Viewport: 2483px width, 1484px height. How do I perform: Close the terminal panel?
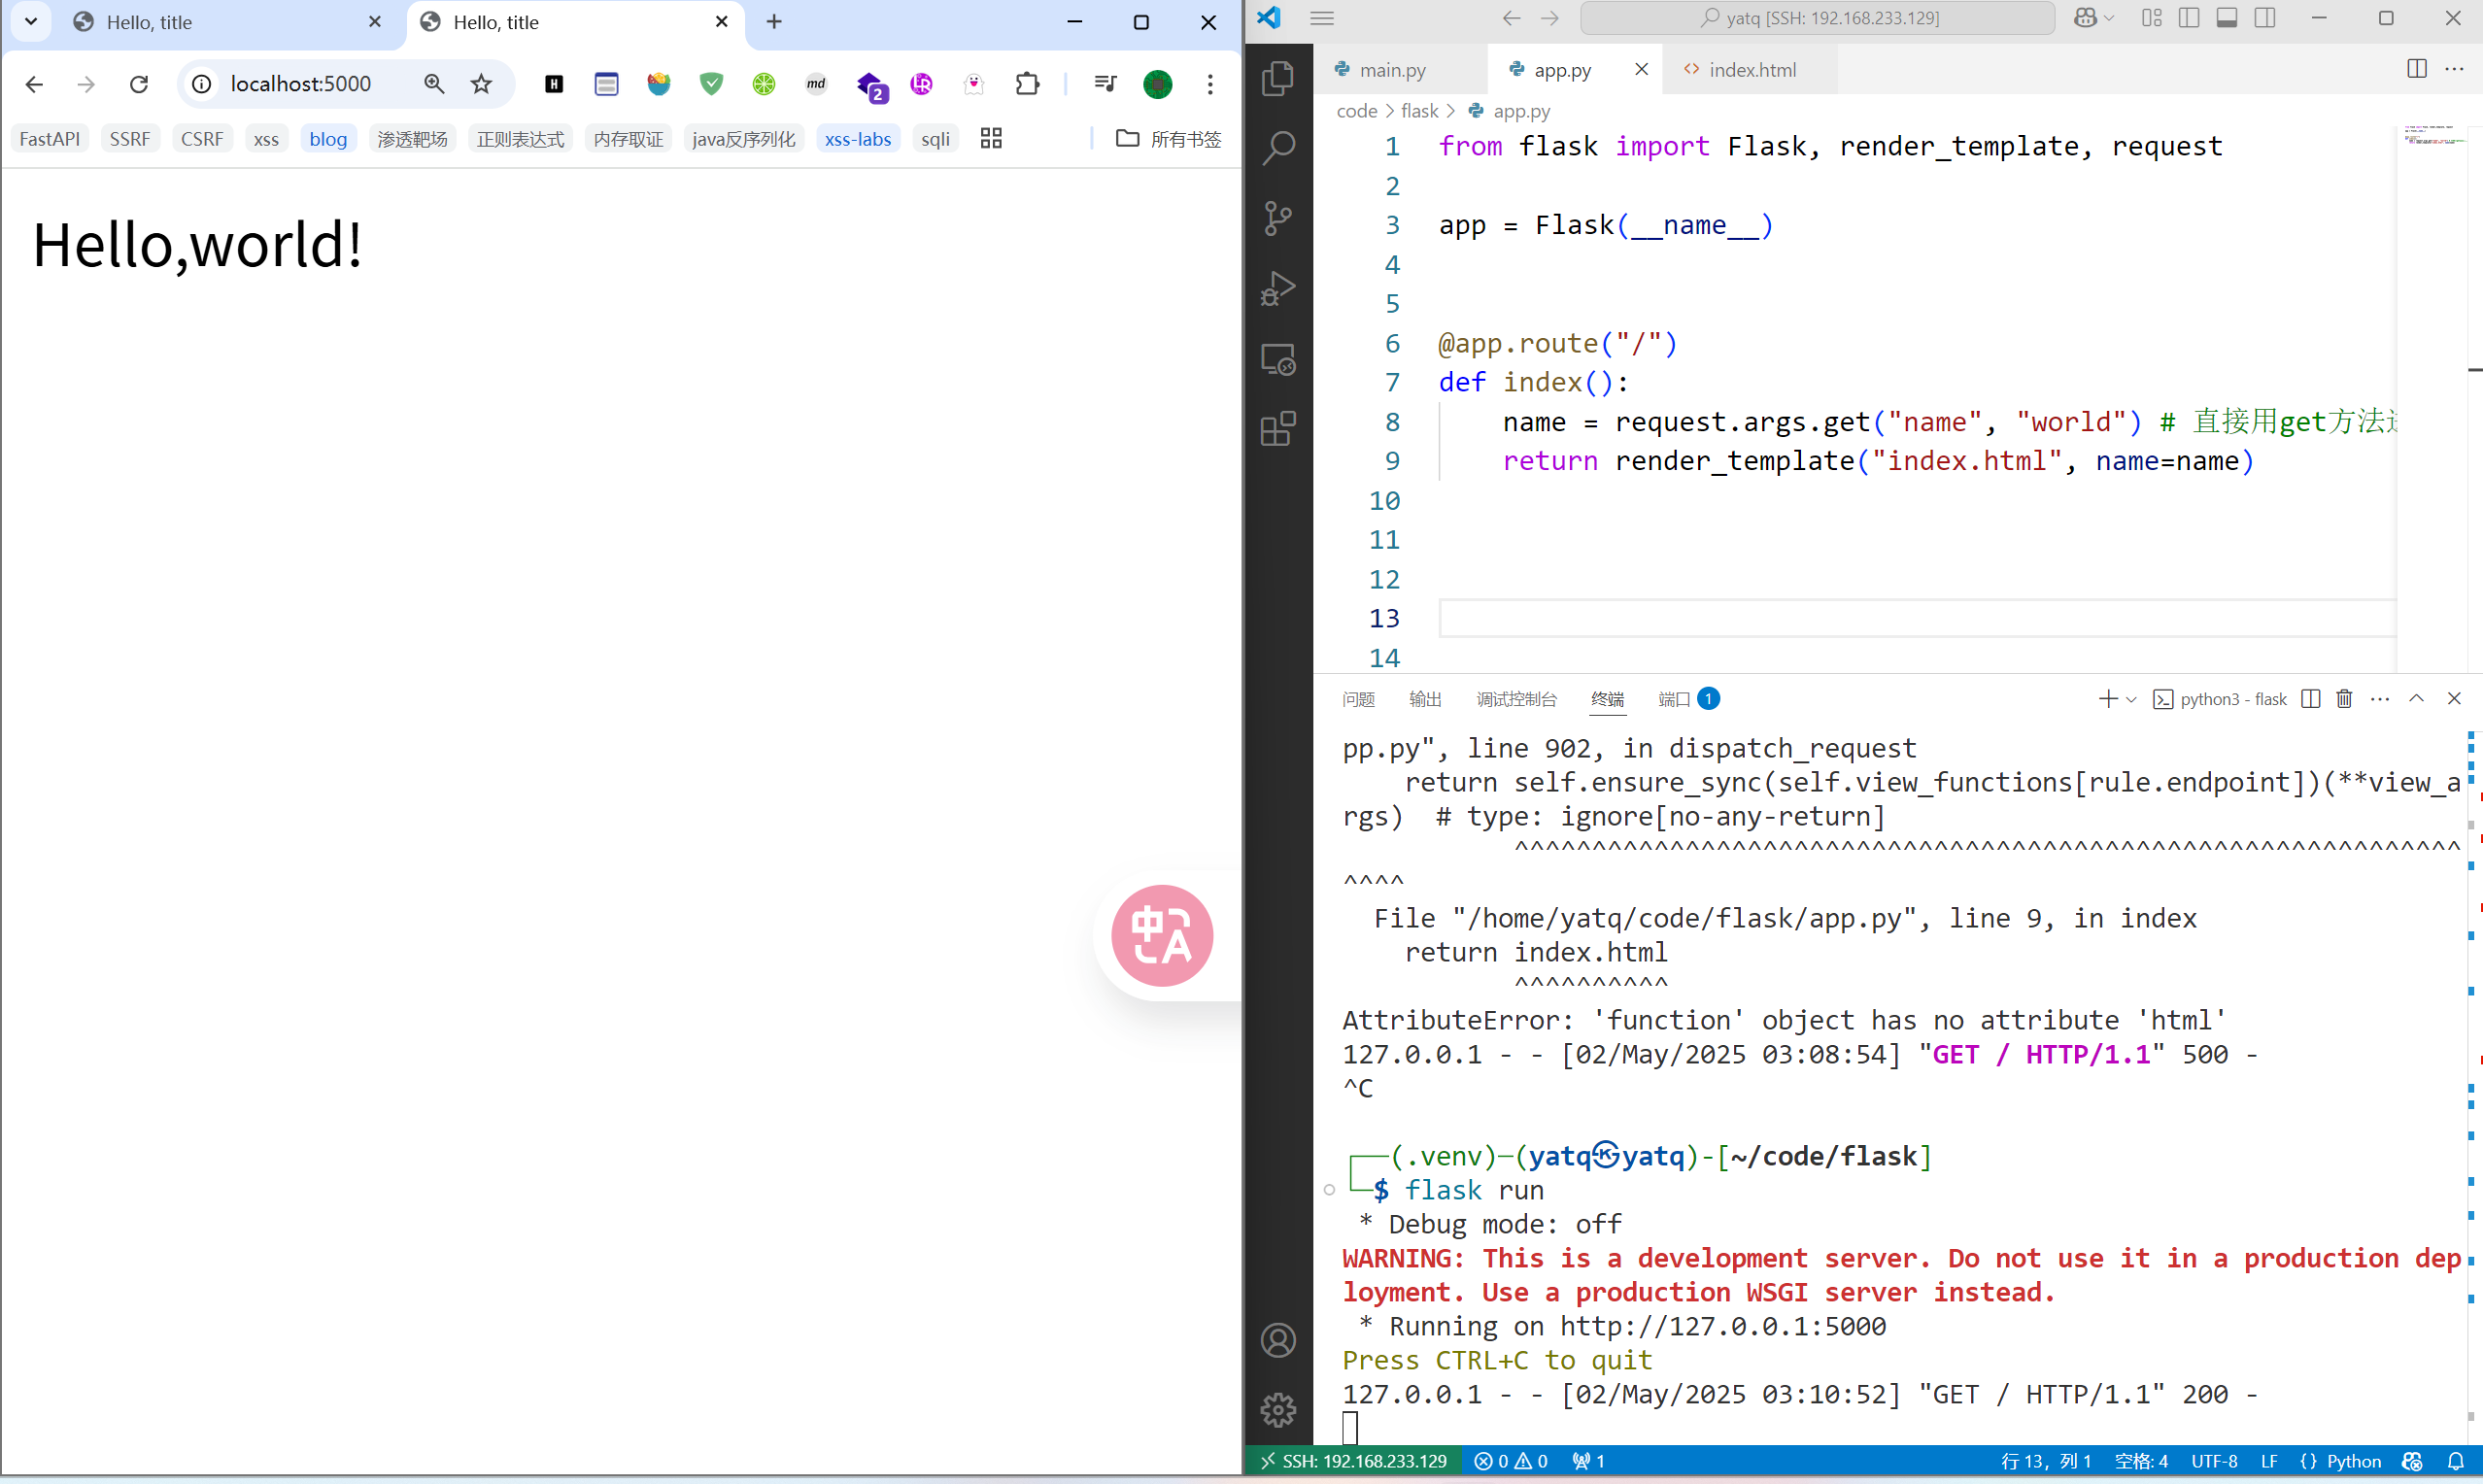[2454, 699]
